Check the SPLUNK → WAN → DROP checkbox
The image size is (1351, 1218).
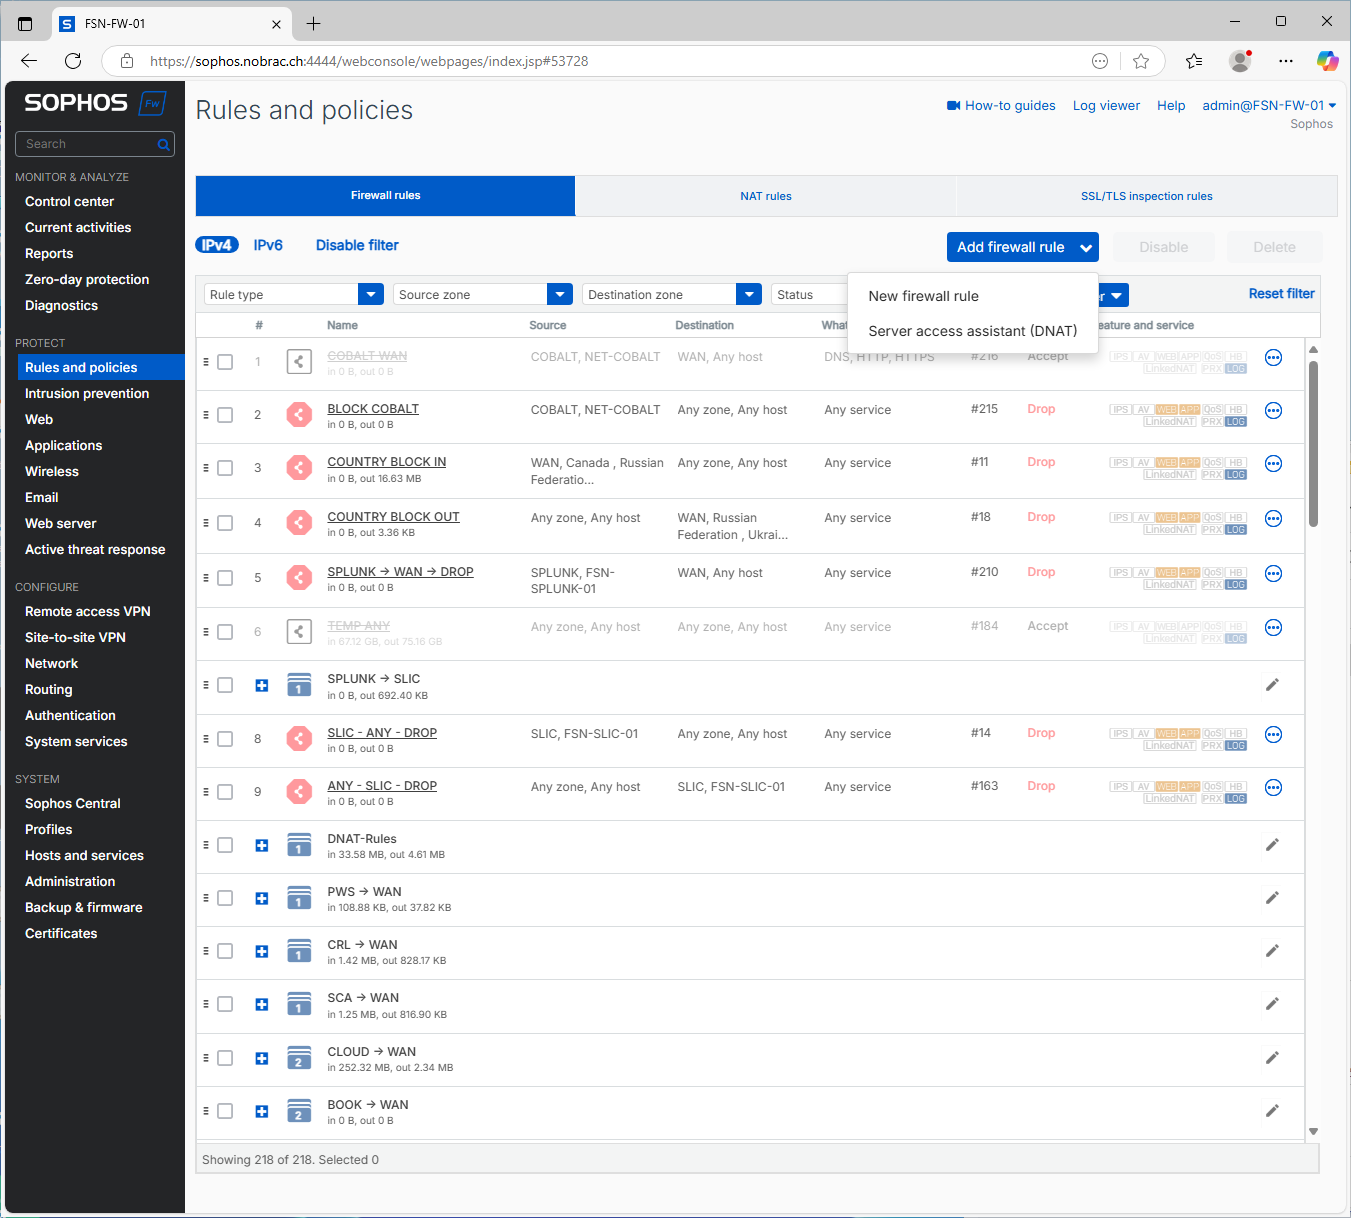225,578
